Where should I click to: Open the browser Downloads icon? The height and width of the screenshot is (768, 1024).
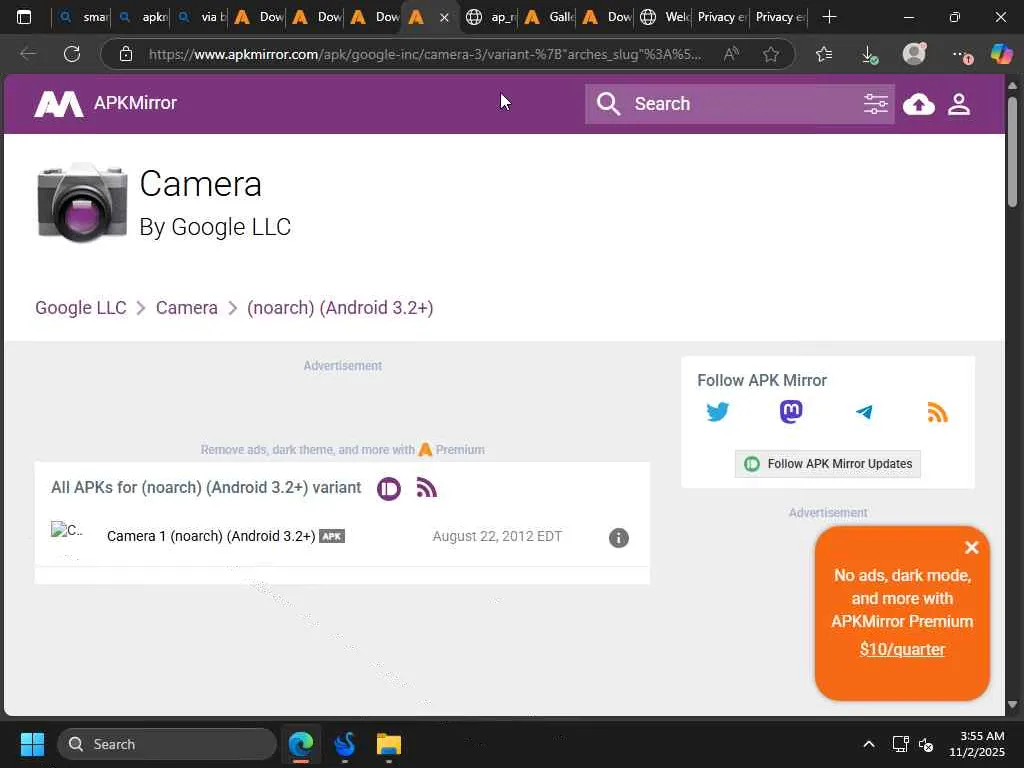869,54
